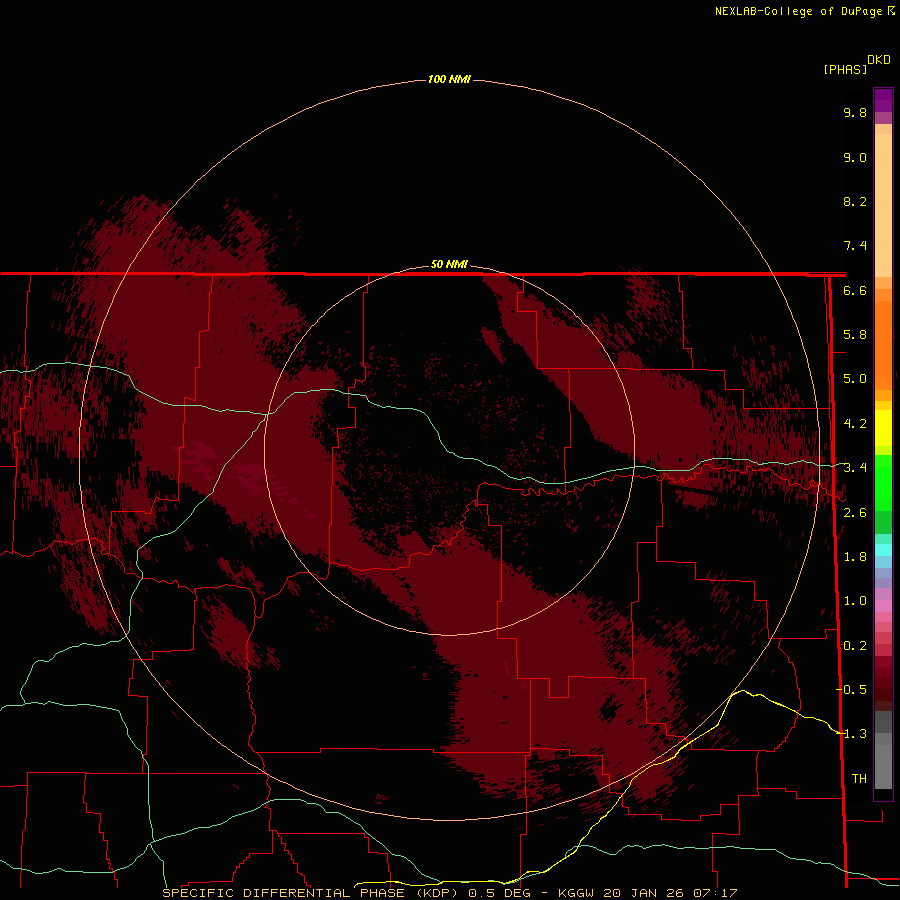900x900 pixels.
Task: Click the purple top segment of the color bar
Action: point(883,100)
